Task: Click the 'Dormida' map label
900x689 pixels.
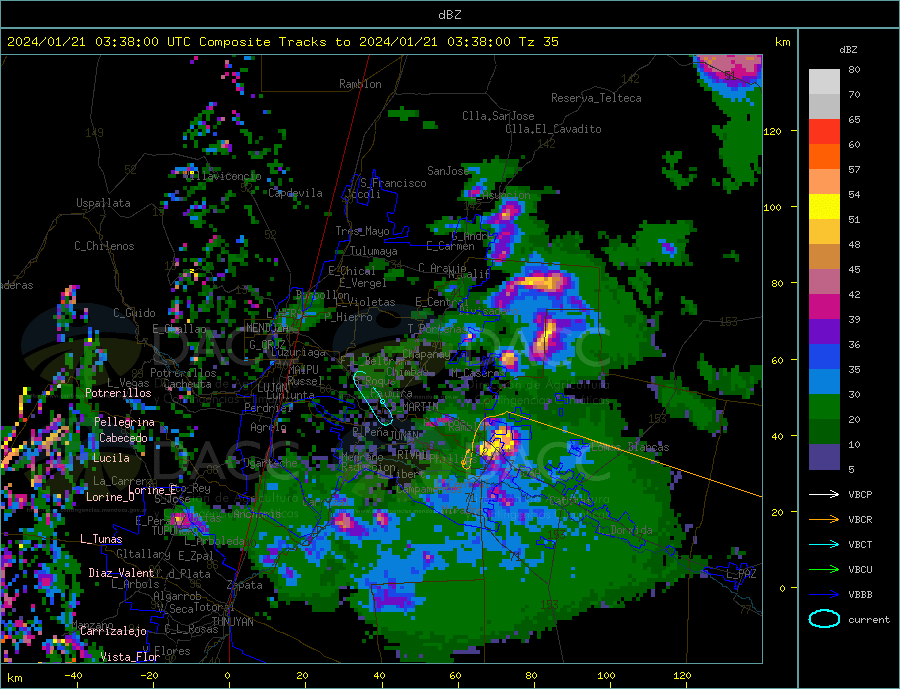Action: [x=631, y=530]
